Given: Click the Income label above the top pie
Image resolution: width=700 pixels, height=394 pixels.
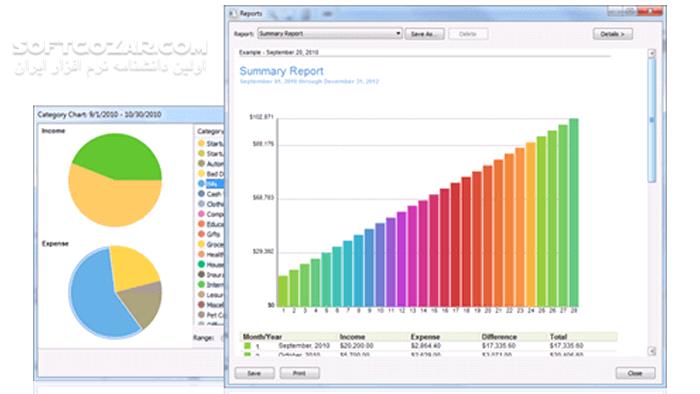Looking at the screenshot, I should click(x=53, y=131).
